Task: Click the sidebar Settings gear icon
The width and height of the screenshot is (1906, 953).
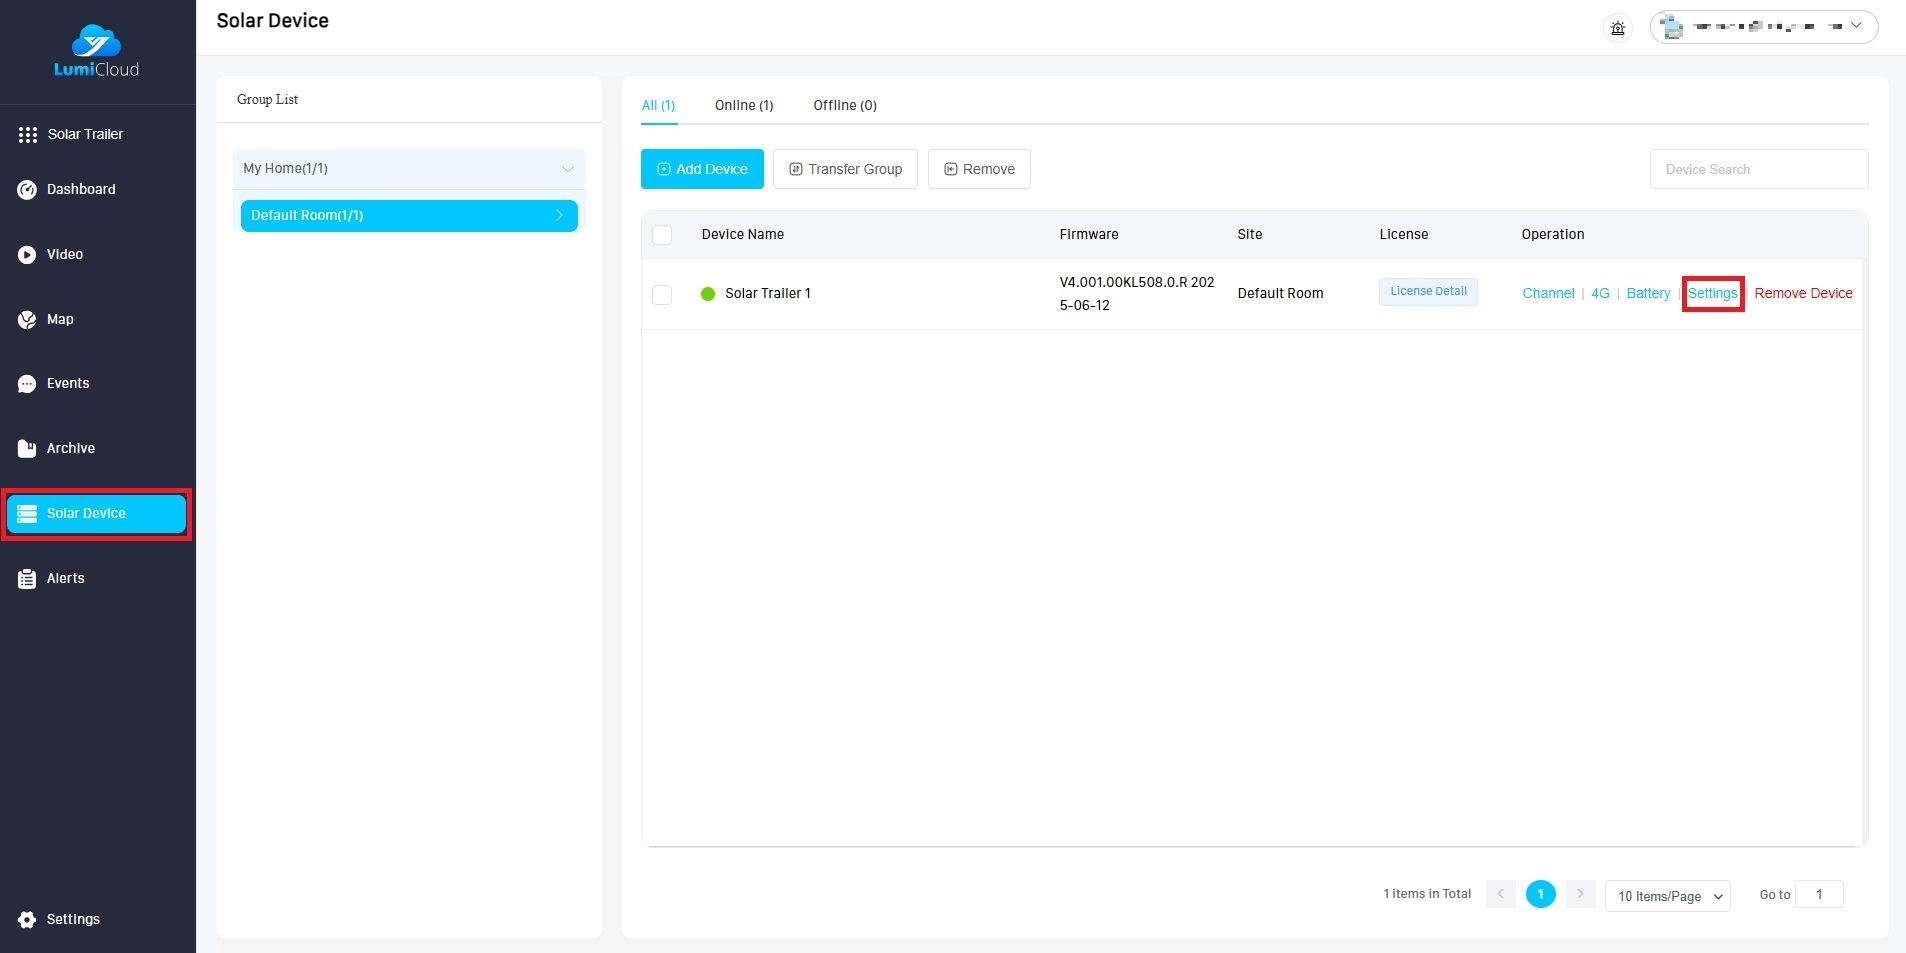Action: pos(27,920)
